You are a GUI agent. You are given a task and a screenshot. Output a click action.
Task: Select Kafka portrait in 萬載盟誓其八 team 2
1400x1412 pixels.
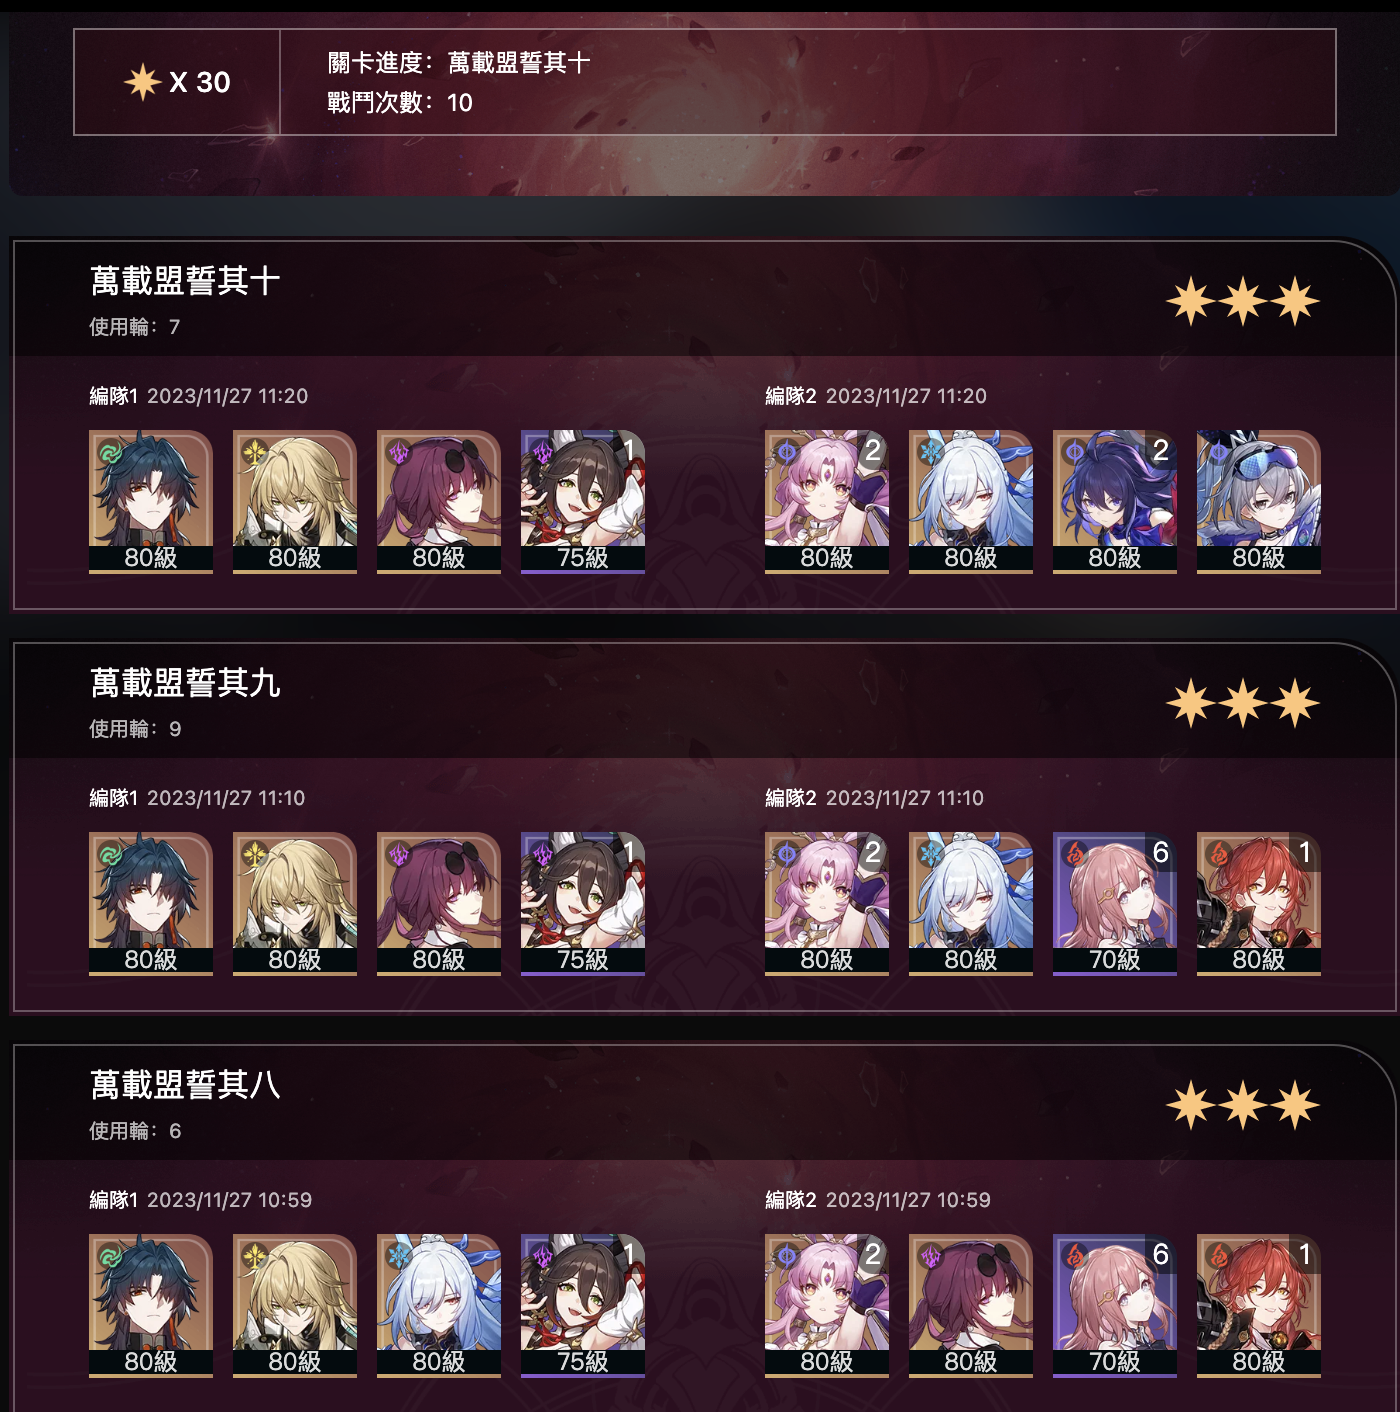point(971,1306)
